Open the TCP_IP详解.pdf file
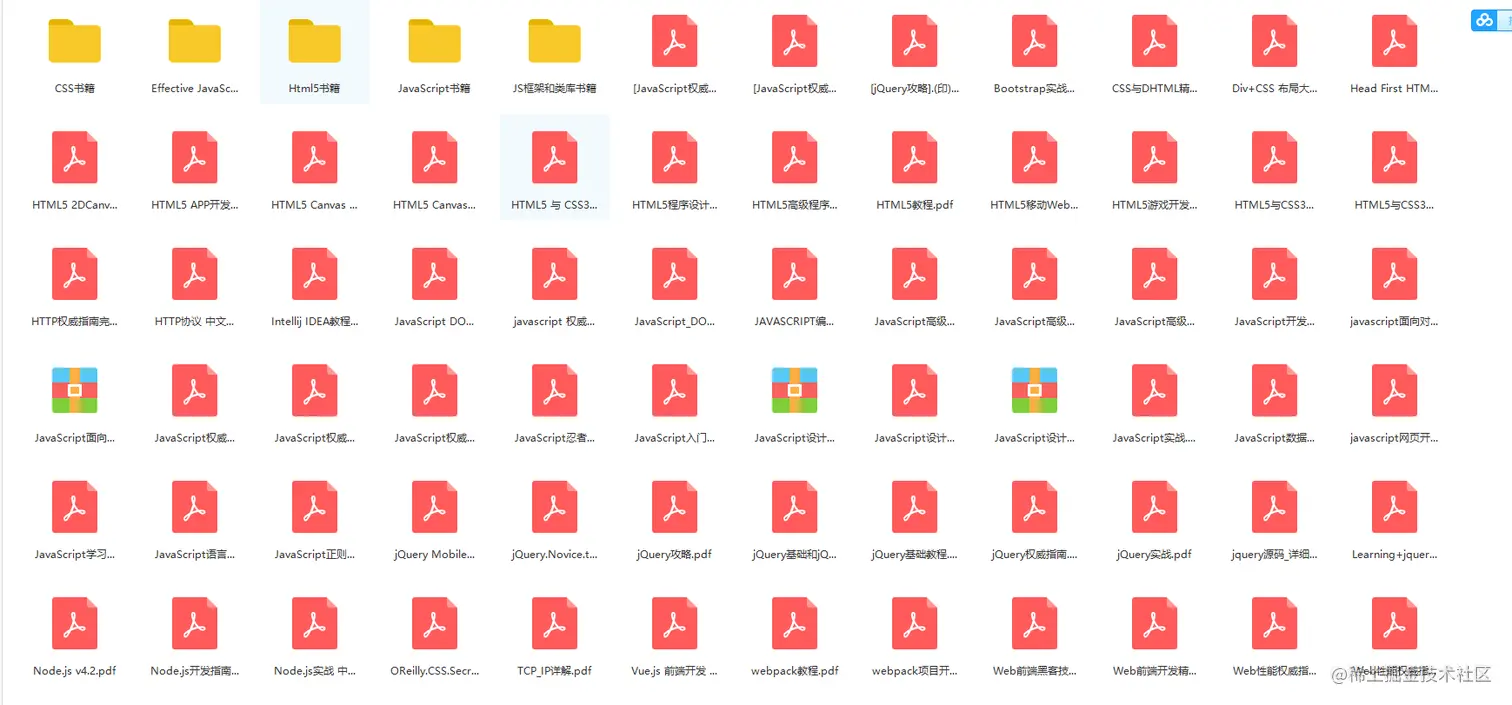Screen dimensions: 1512x705 (555, 623)
